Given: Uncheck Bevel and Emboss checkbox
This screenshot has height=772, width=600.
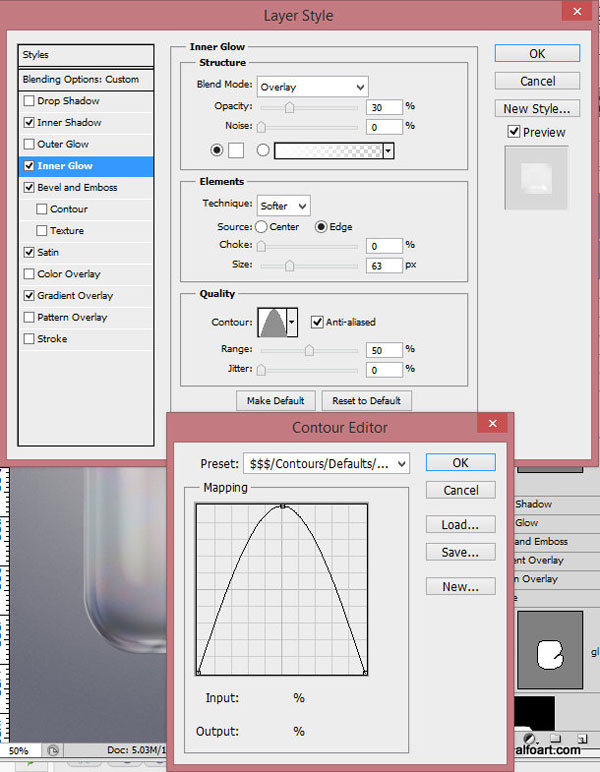Looking at the screenshot, I should 29,188.
